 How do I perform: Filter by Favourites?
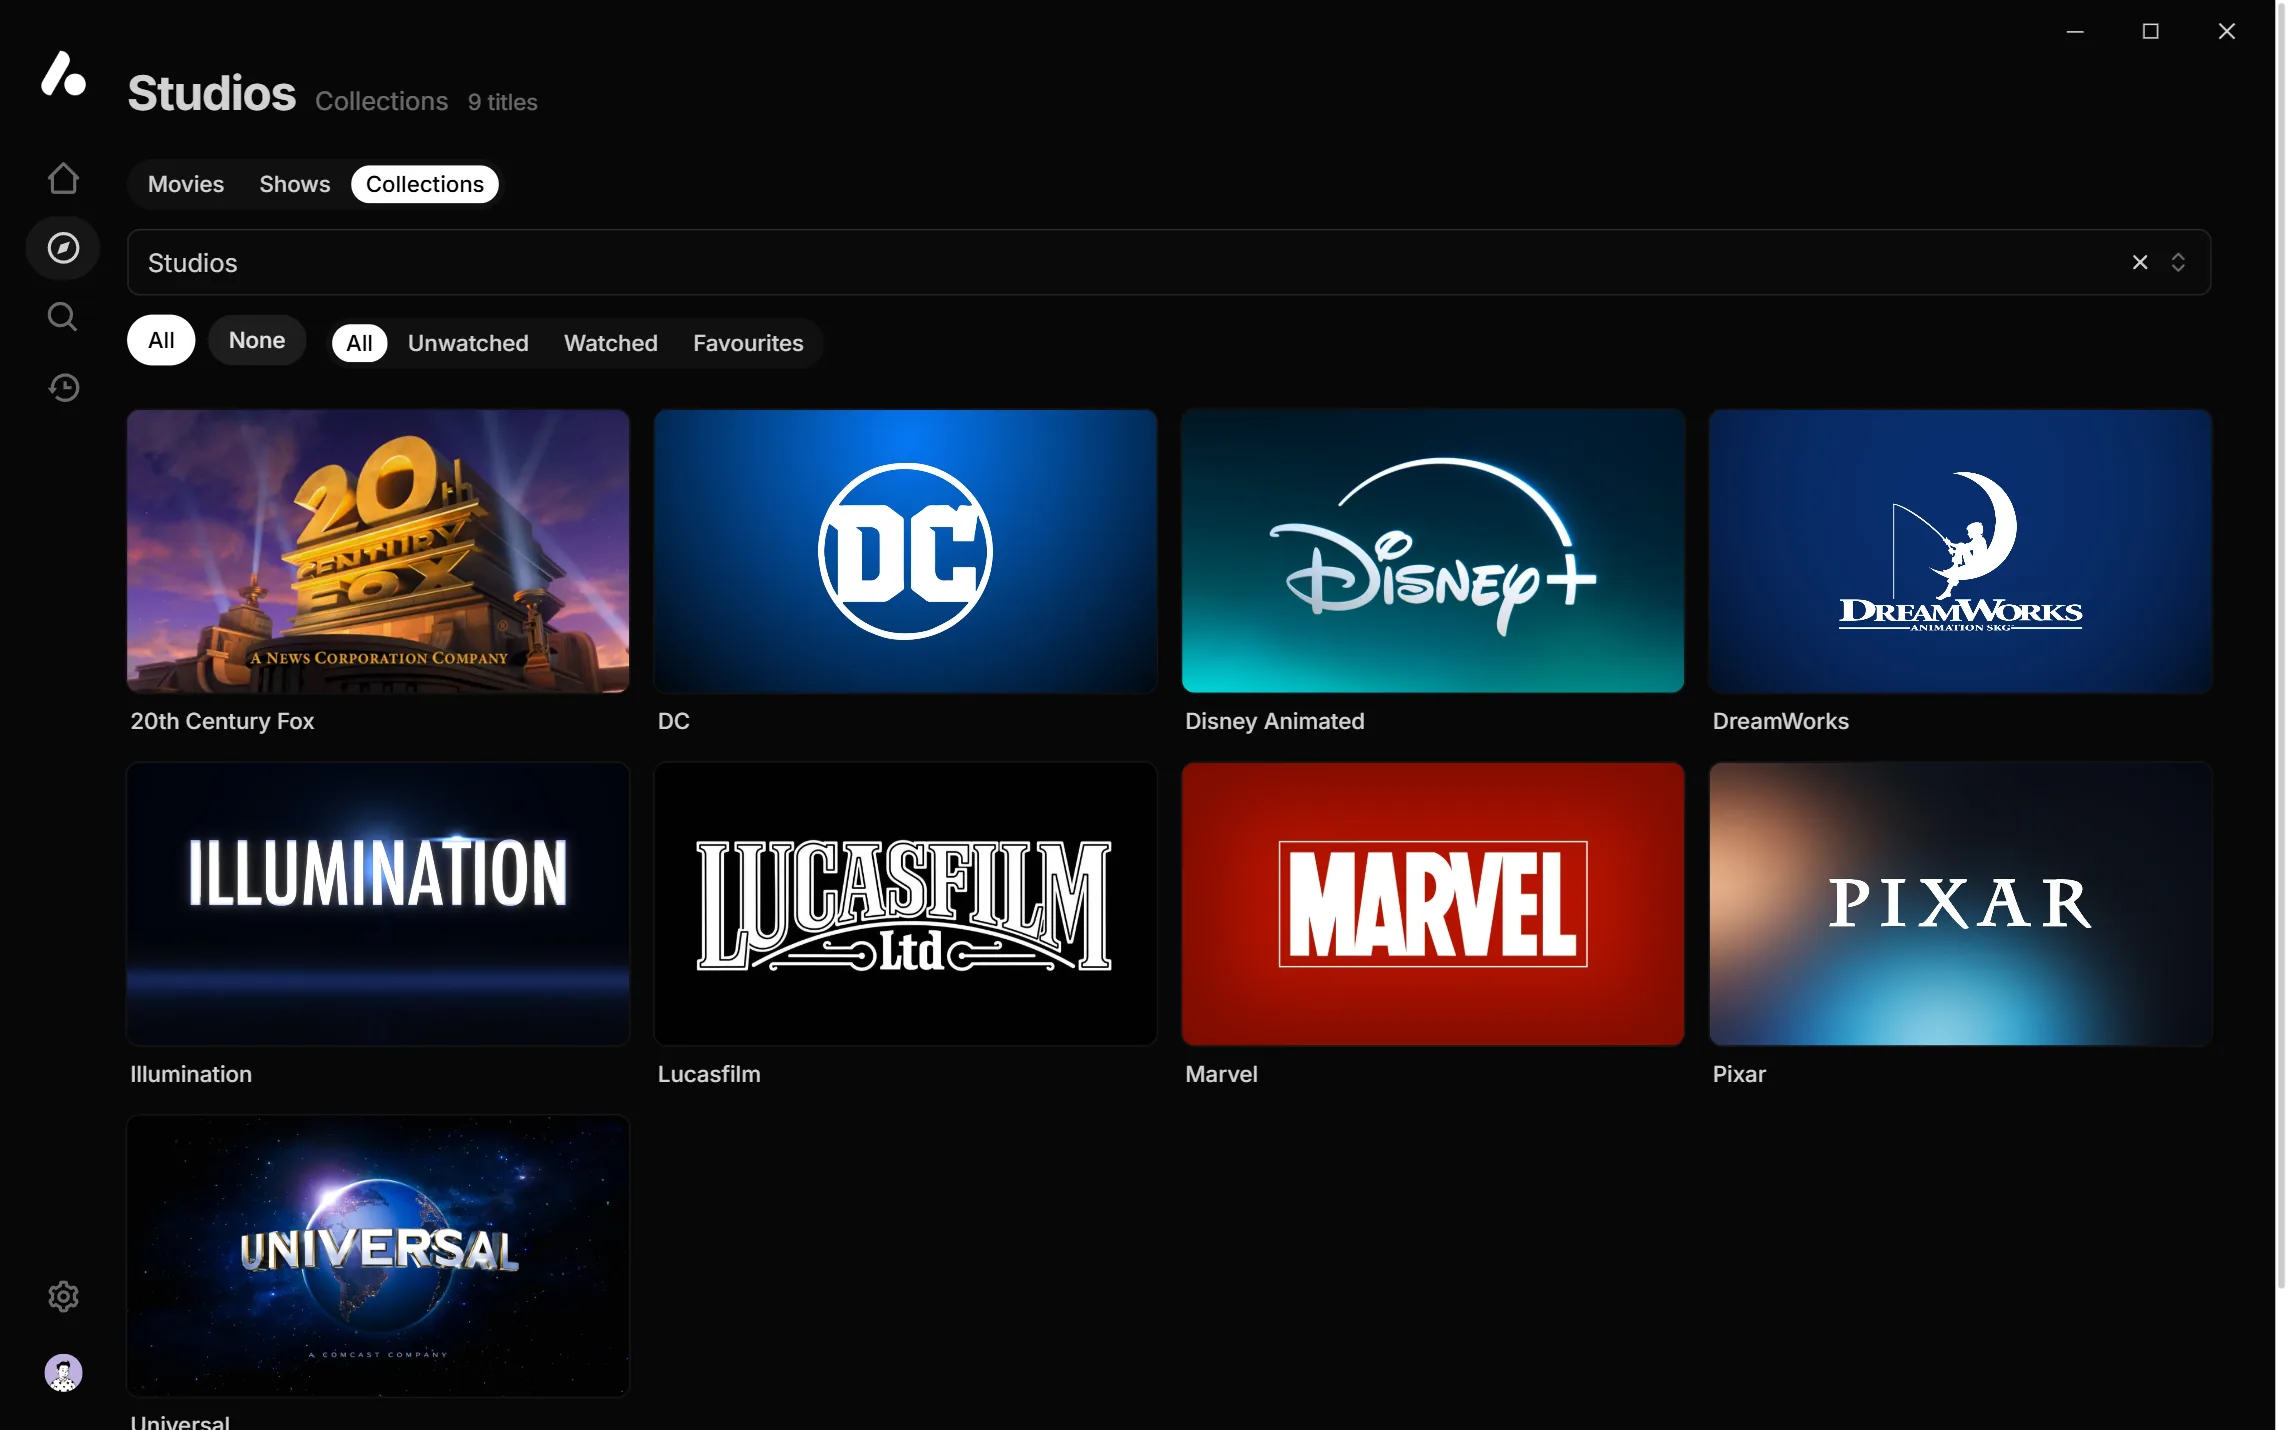748,343
